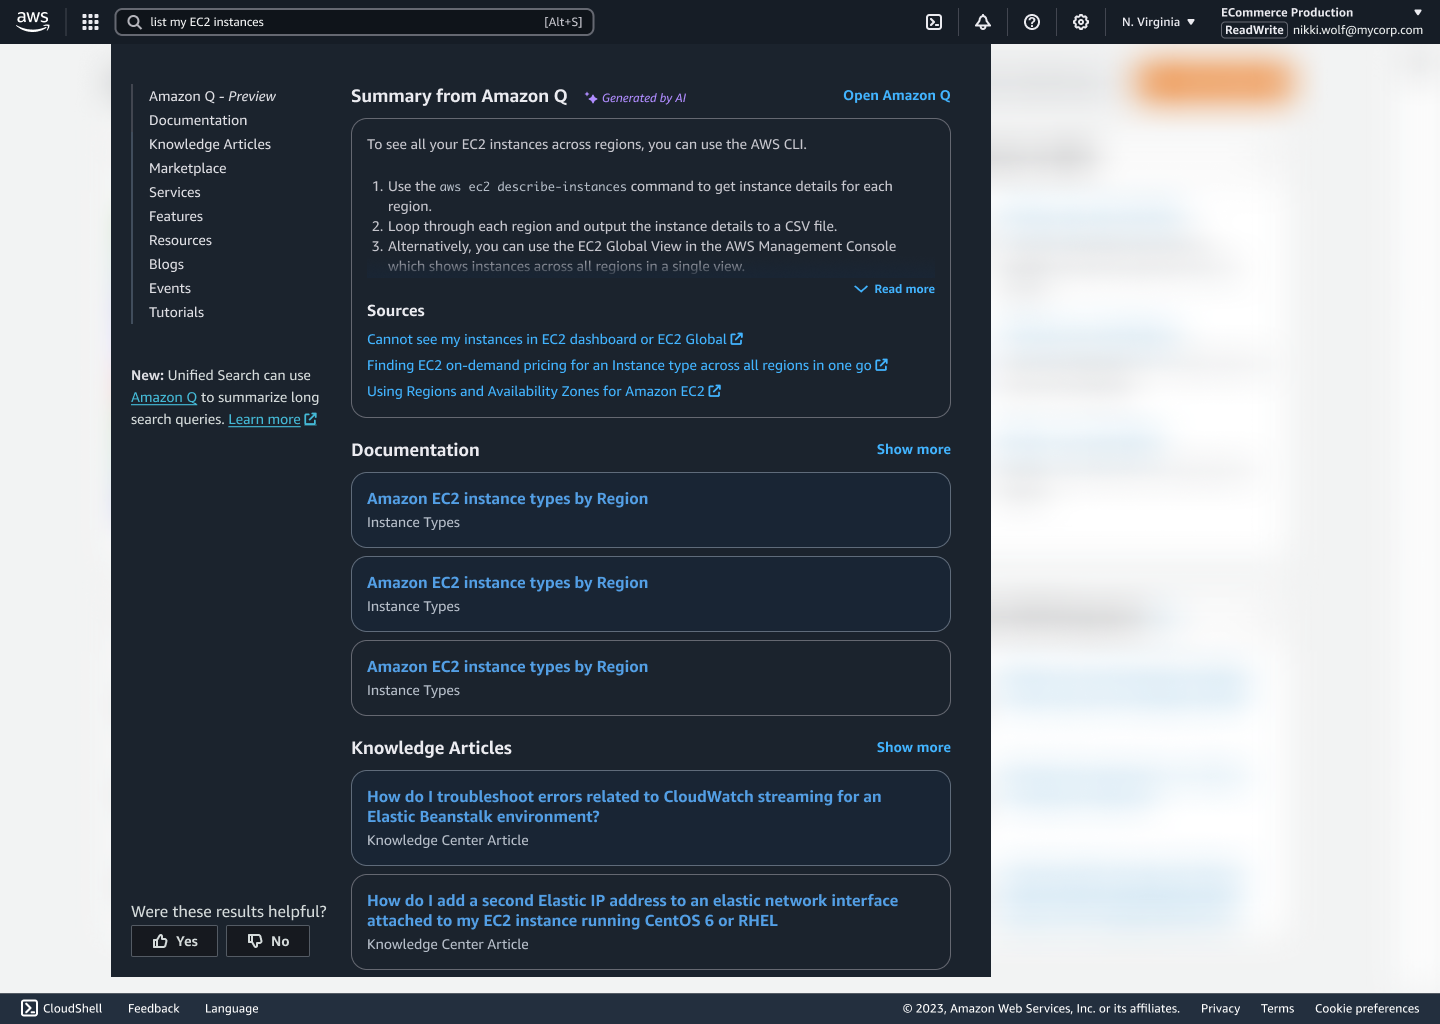The width and height of the screenshot is (1440, 1024).
Task: Open the services grid menu icon
Action: (90, 22)
